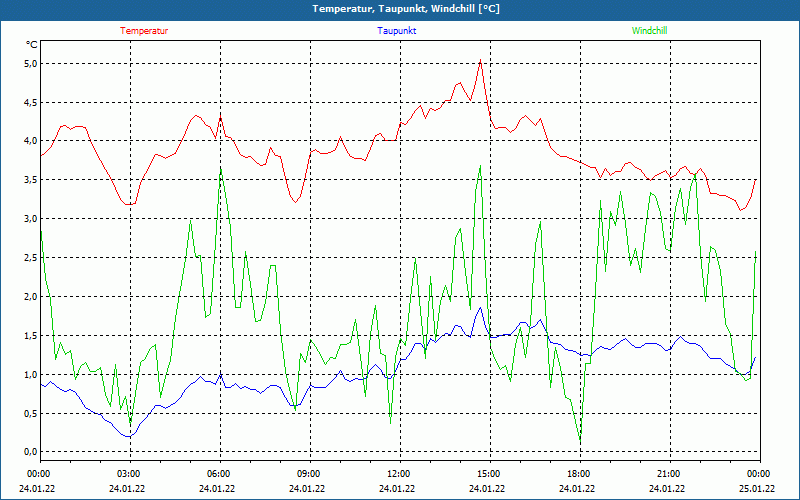The width and height of the screenshot is (800, 500).
Task: Click the 18:00 time label on the x-axis
Action: tap(578, 474)
